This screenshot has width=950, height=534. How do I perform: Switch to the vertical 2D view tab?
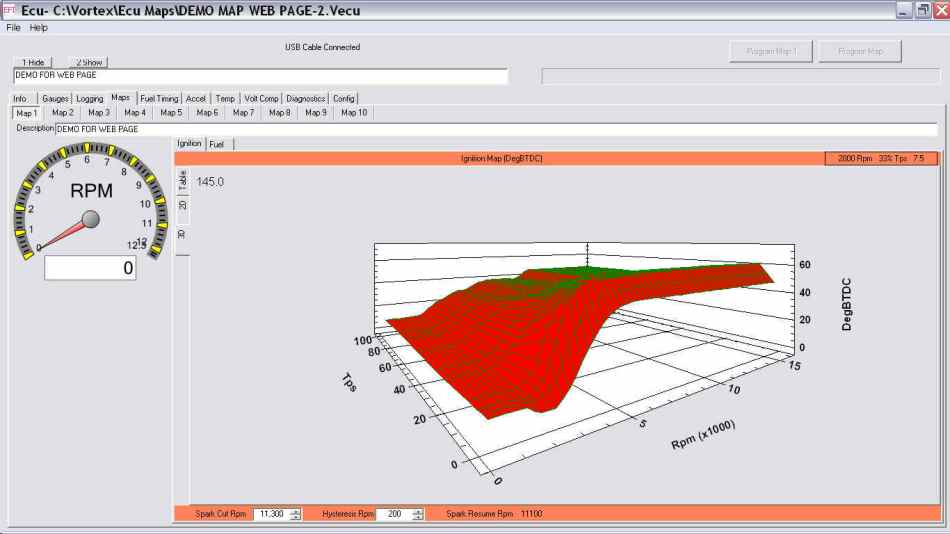point(182,205)
